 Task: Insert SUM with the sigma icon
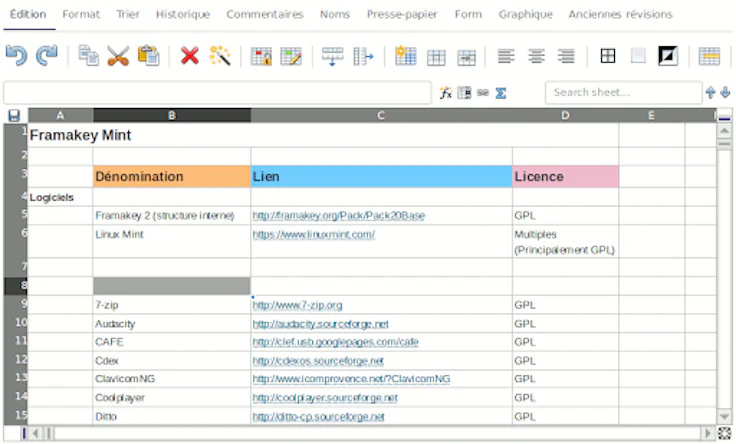(x=501, y=93)
